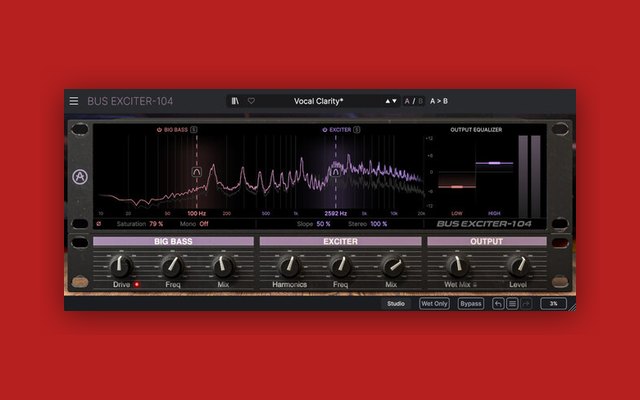Click the Exciter Mix knob
Image resolution: width=640 pixels, height=400 pixels.
[x=392, y=266]
